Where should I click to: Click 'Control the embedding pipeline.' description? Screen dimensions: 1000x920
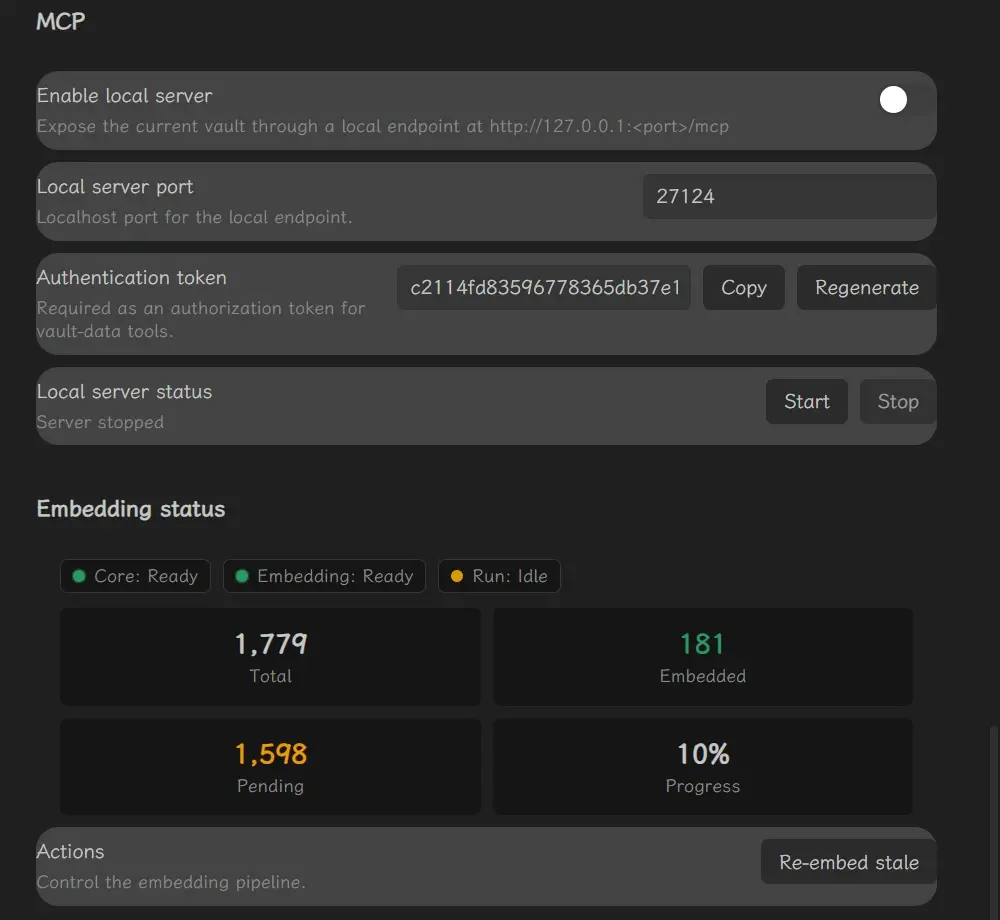(171, 882)
